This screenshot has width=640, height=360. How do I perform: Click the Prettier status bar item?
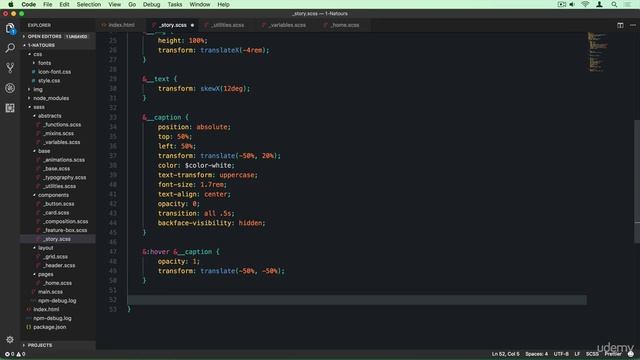pos(613,354)
